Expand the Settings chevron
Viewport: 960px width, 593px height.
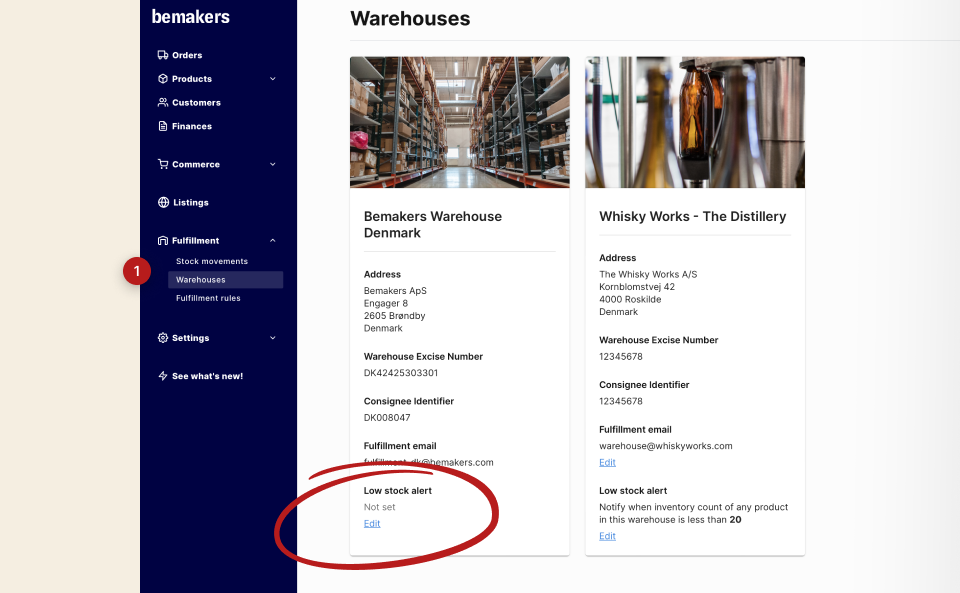(x=273, y=338)
